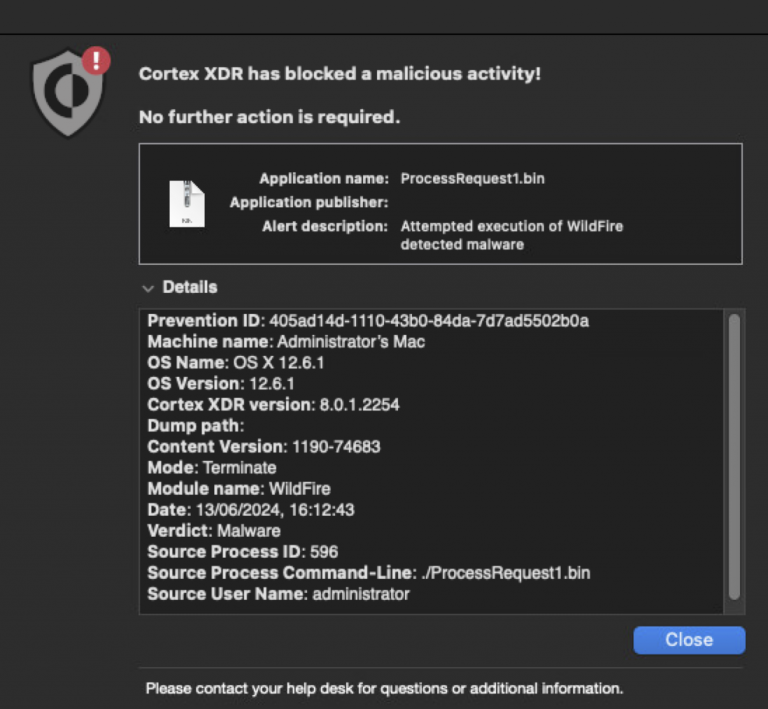Click the Machine name line
The image size is (768, 709).
click(x=286, y=342)
